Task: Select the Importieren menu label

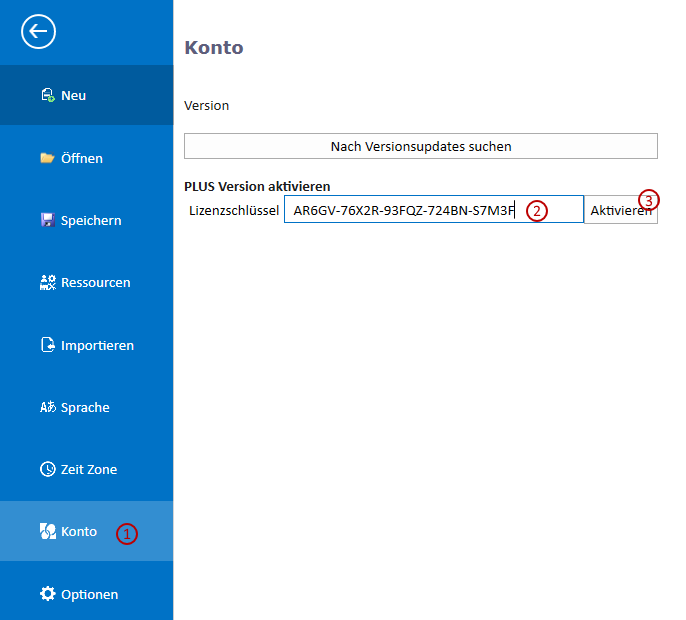Action: (x=97, y=345)
